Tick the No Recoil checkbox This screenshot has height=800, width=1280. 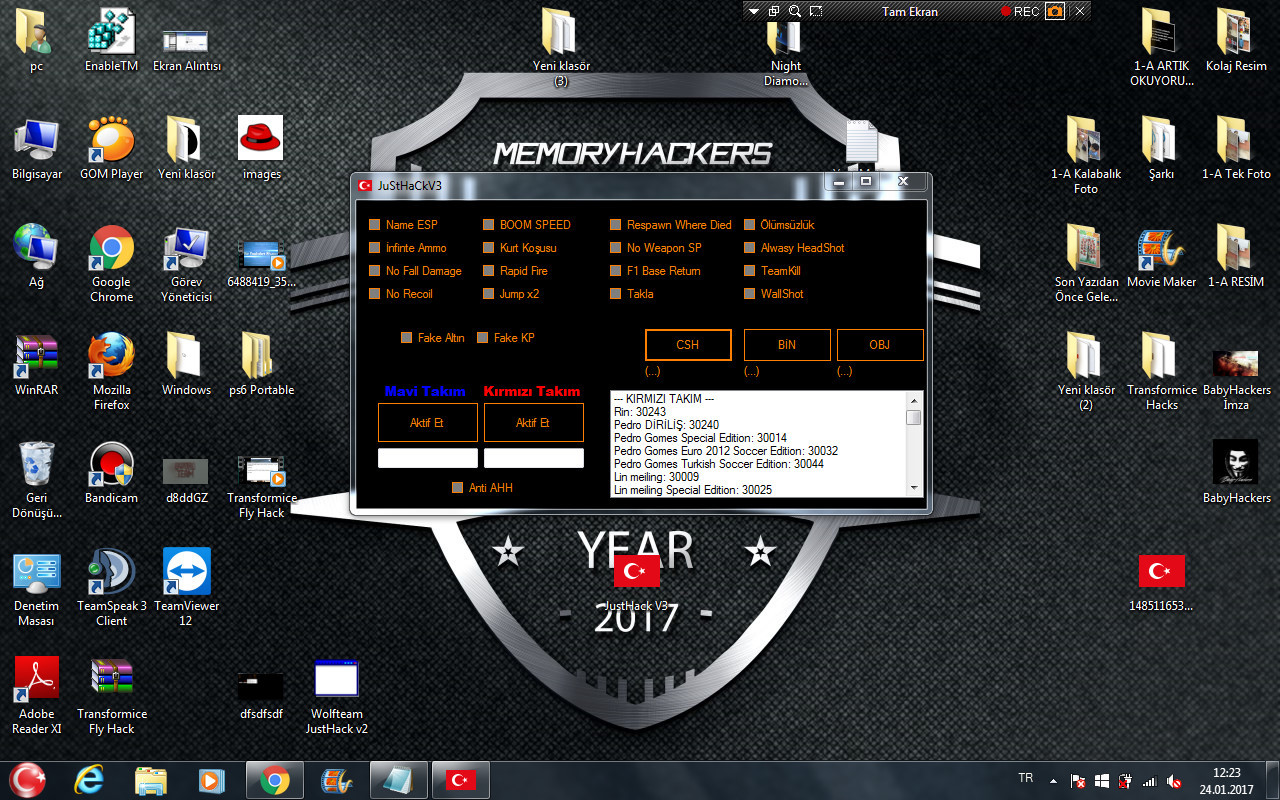375,294
